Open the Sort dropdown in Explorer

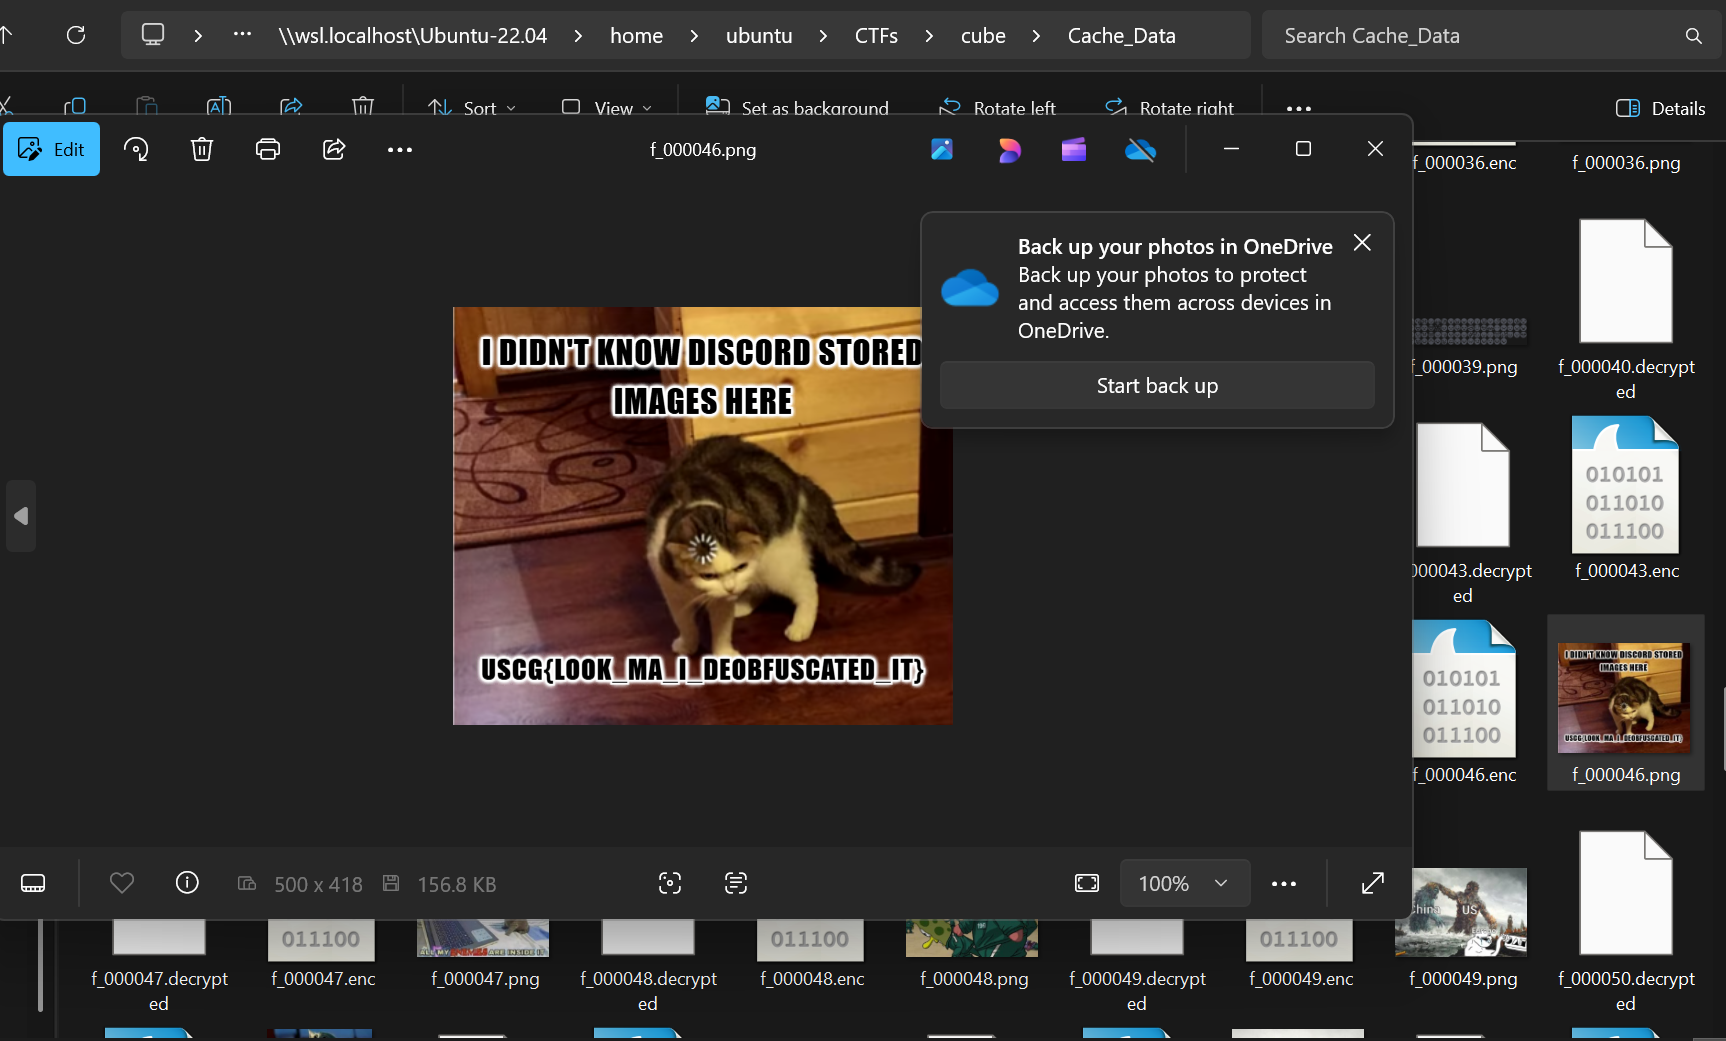(472, 107)
